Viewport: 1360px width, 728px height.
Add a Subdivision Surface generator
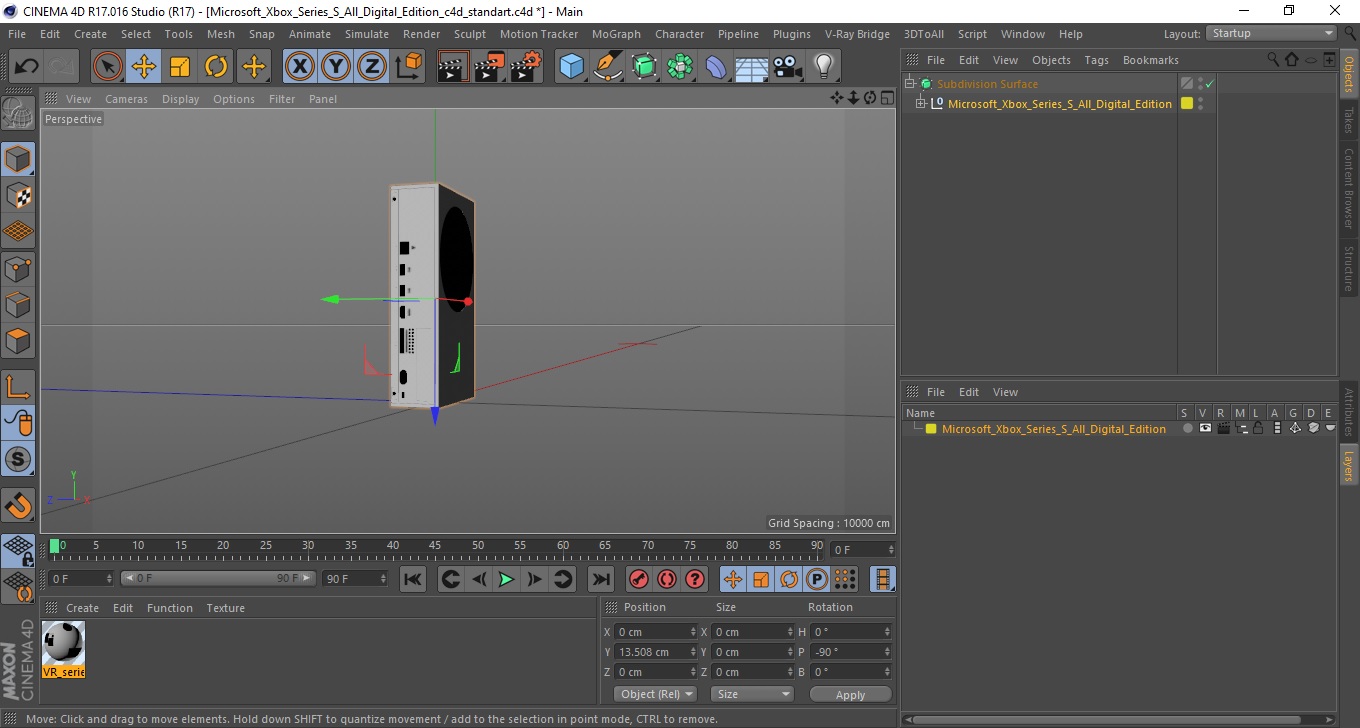click(x=644, y=67)
